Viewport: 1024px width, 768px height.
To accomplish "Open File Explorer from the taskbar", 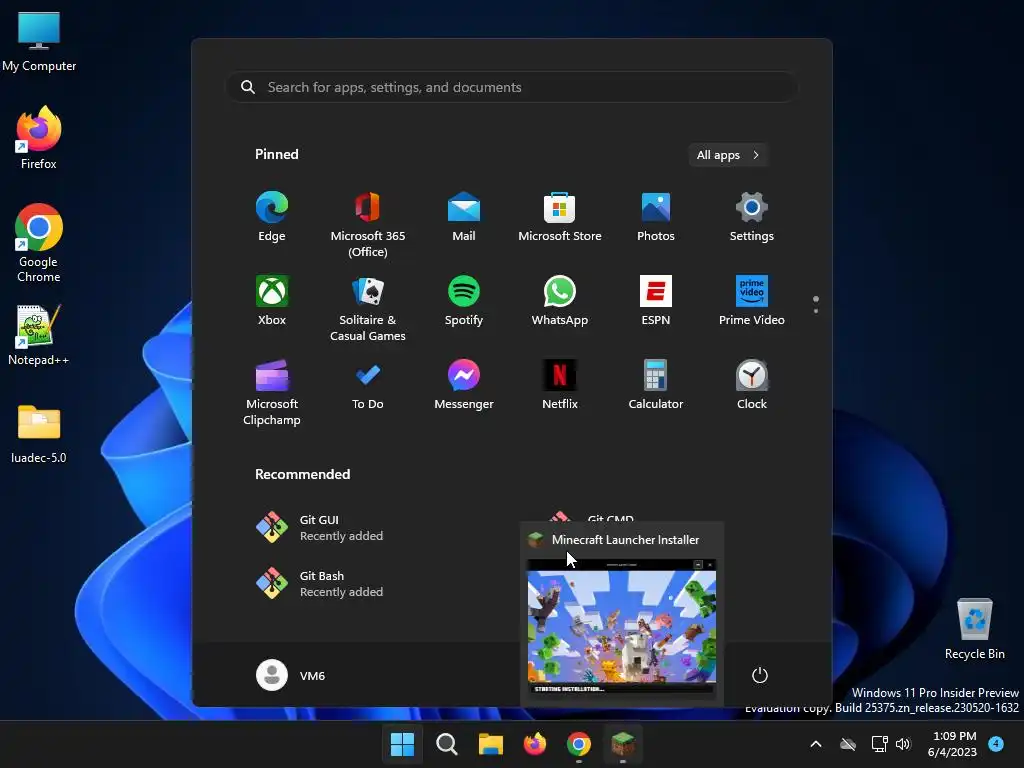I will click(490, 744).
